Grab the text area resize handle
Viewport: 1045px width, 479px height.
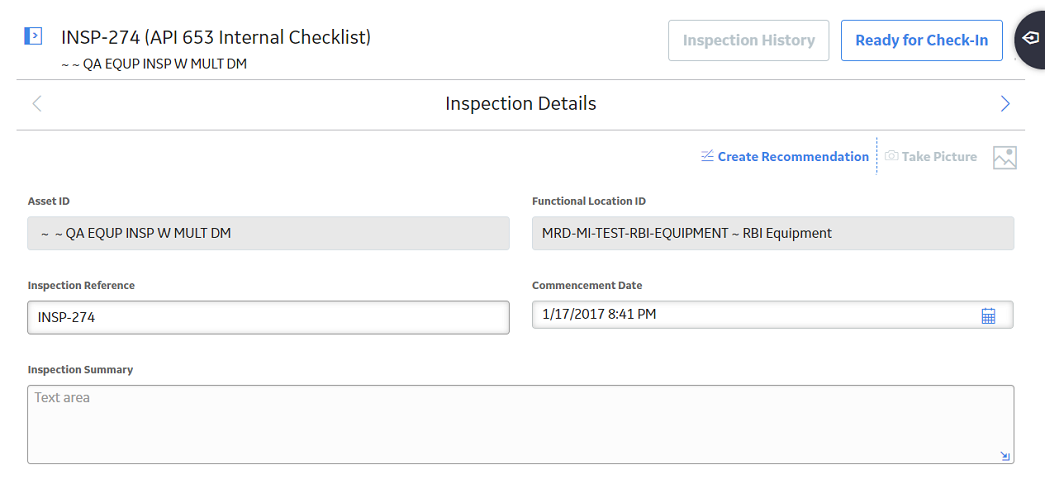1005,456
